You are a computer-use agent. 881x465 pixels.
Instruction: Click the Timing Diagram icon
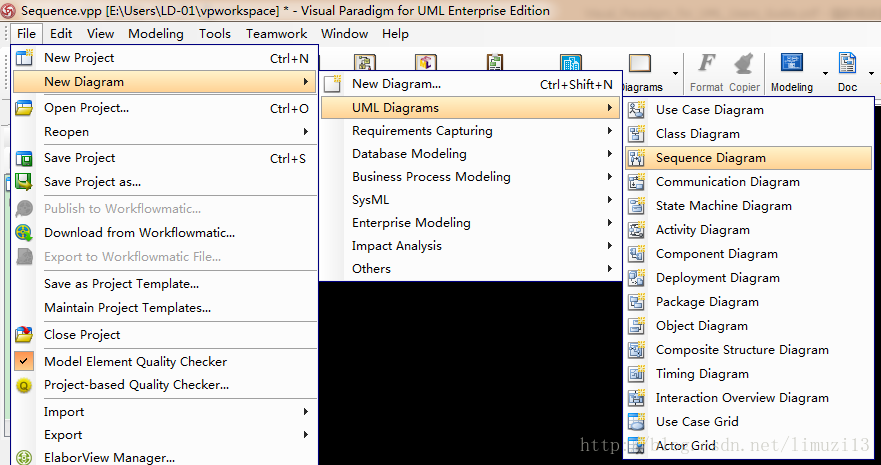click(x=636, y=374)
